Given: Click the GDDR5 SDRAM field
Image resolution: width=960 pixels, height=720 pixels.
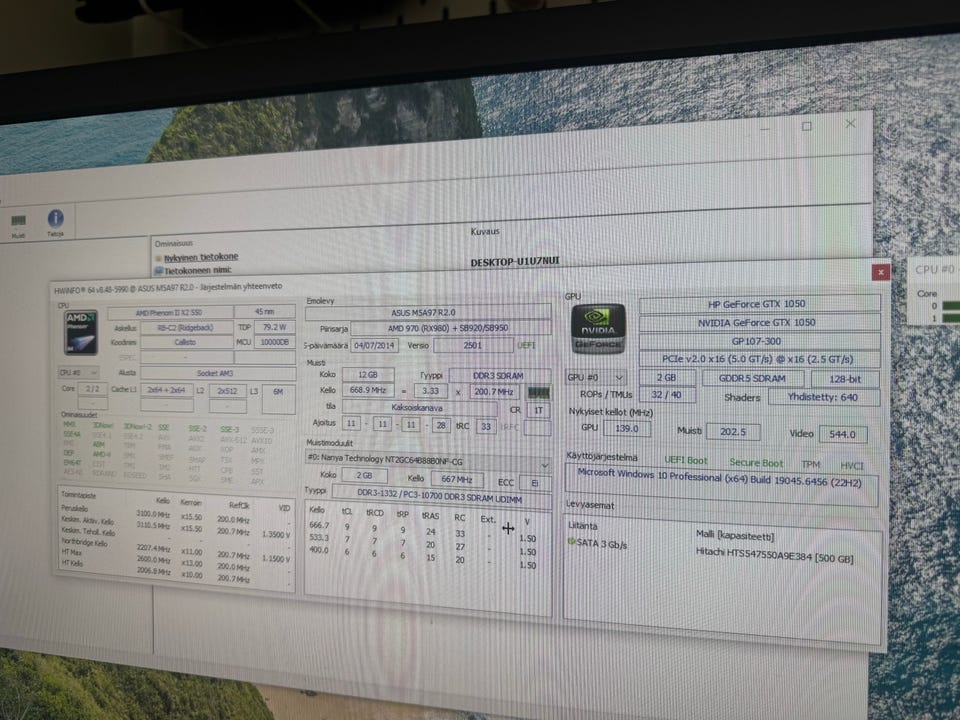Looking at the screenshot, I should [x=752, y=378].
